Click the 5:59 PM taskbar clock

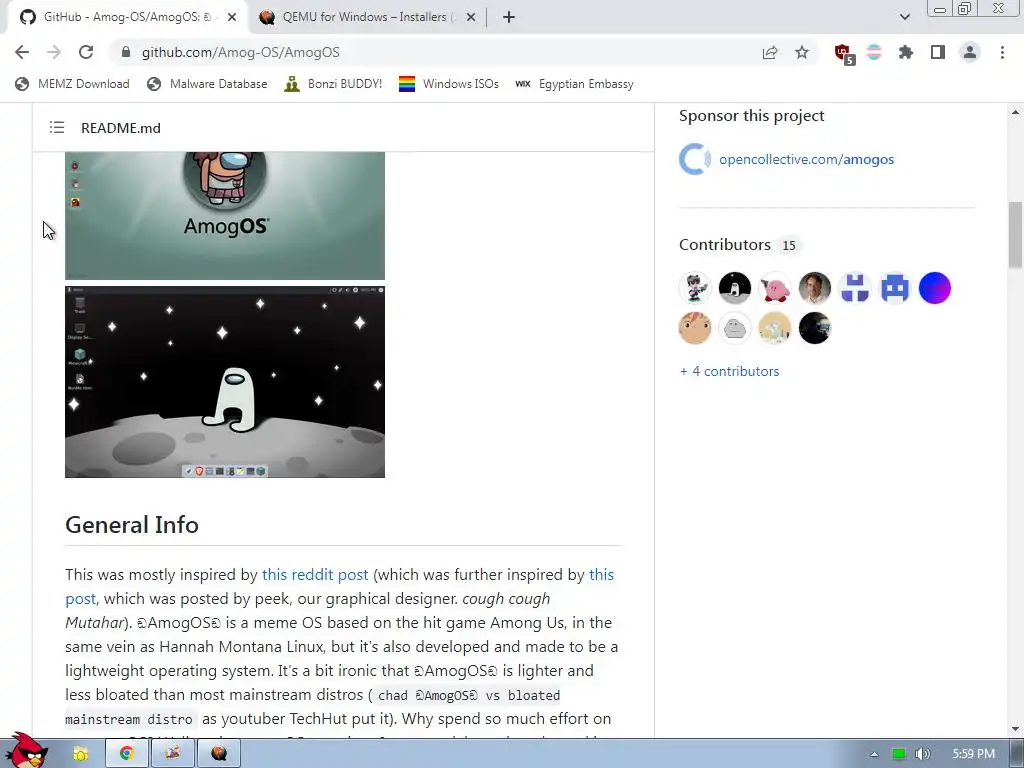[x=973, y=754]
